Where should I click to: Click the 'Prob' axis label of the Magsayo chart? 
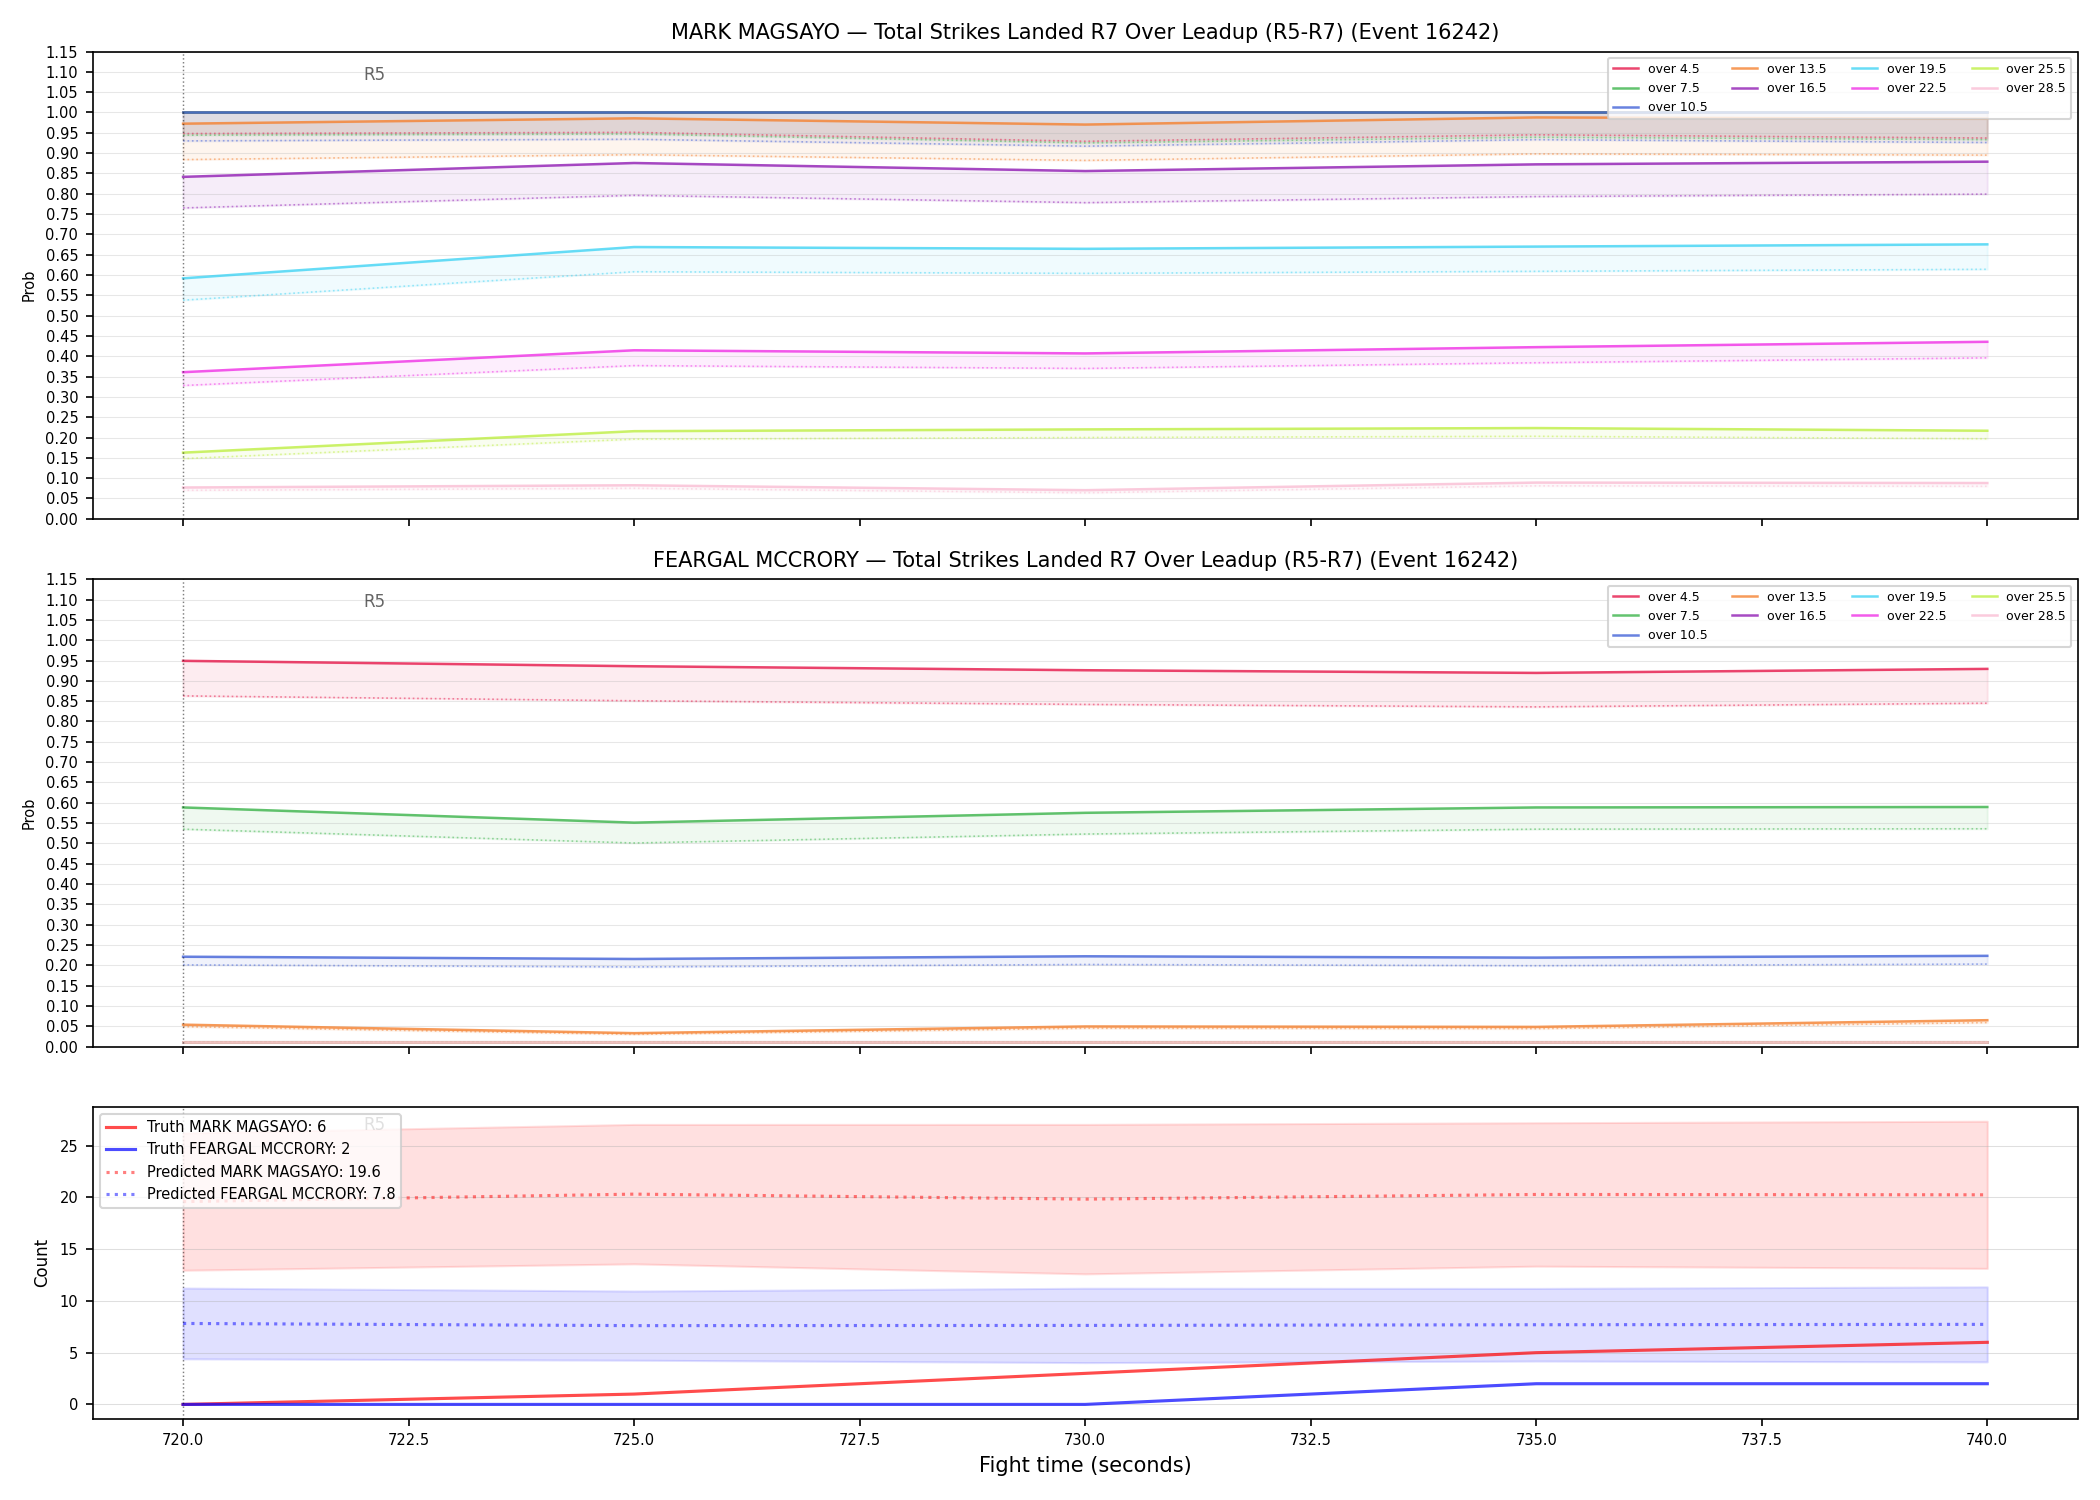(29, 286)
